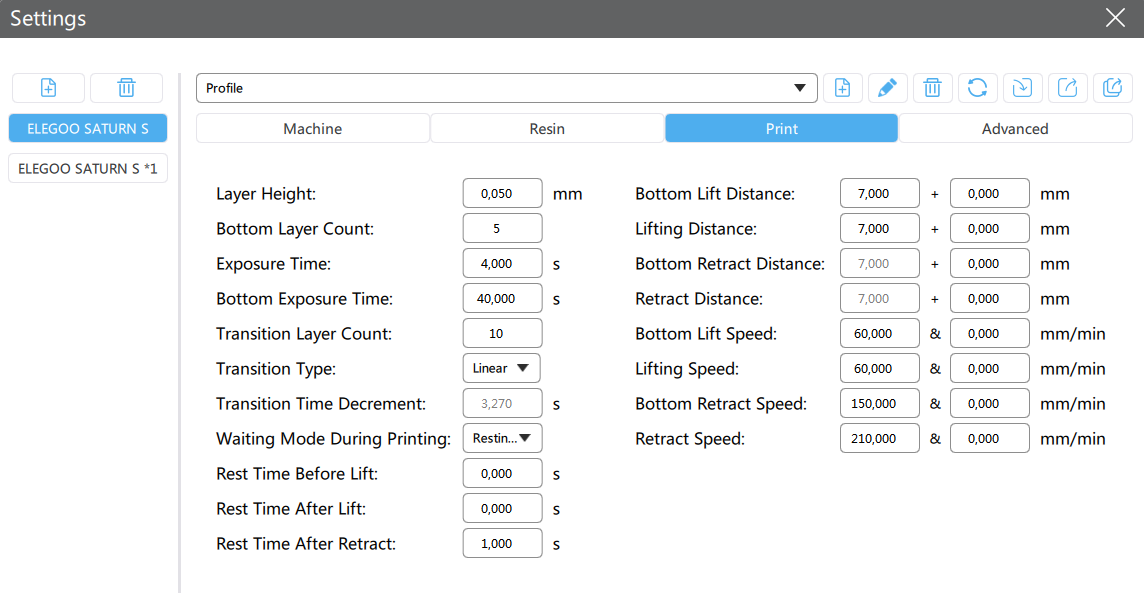Click the import profile icon with down arrow
1144x616 pixels.
[1022, 88]
